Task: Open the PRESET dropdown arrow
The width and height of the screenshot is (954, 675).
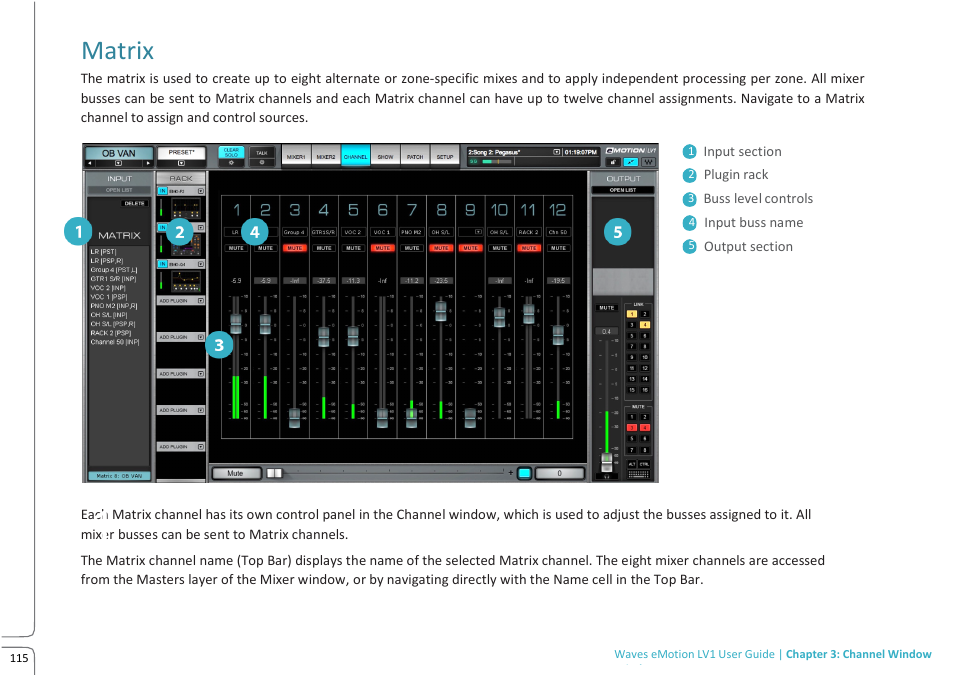Action: [181, 163]
